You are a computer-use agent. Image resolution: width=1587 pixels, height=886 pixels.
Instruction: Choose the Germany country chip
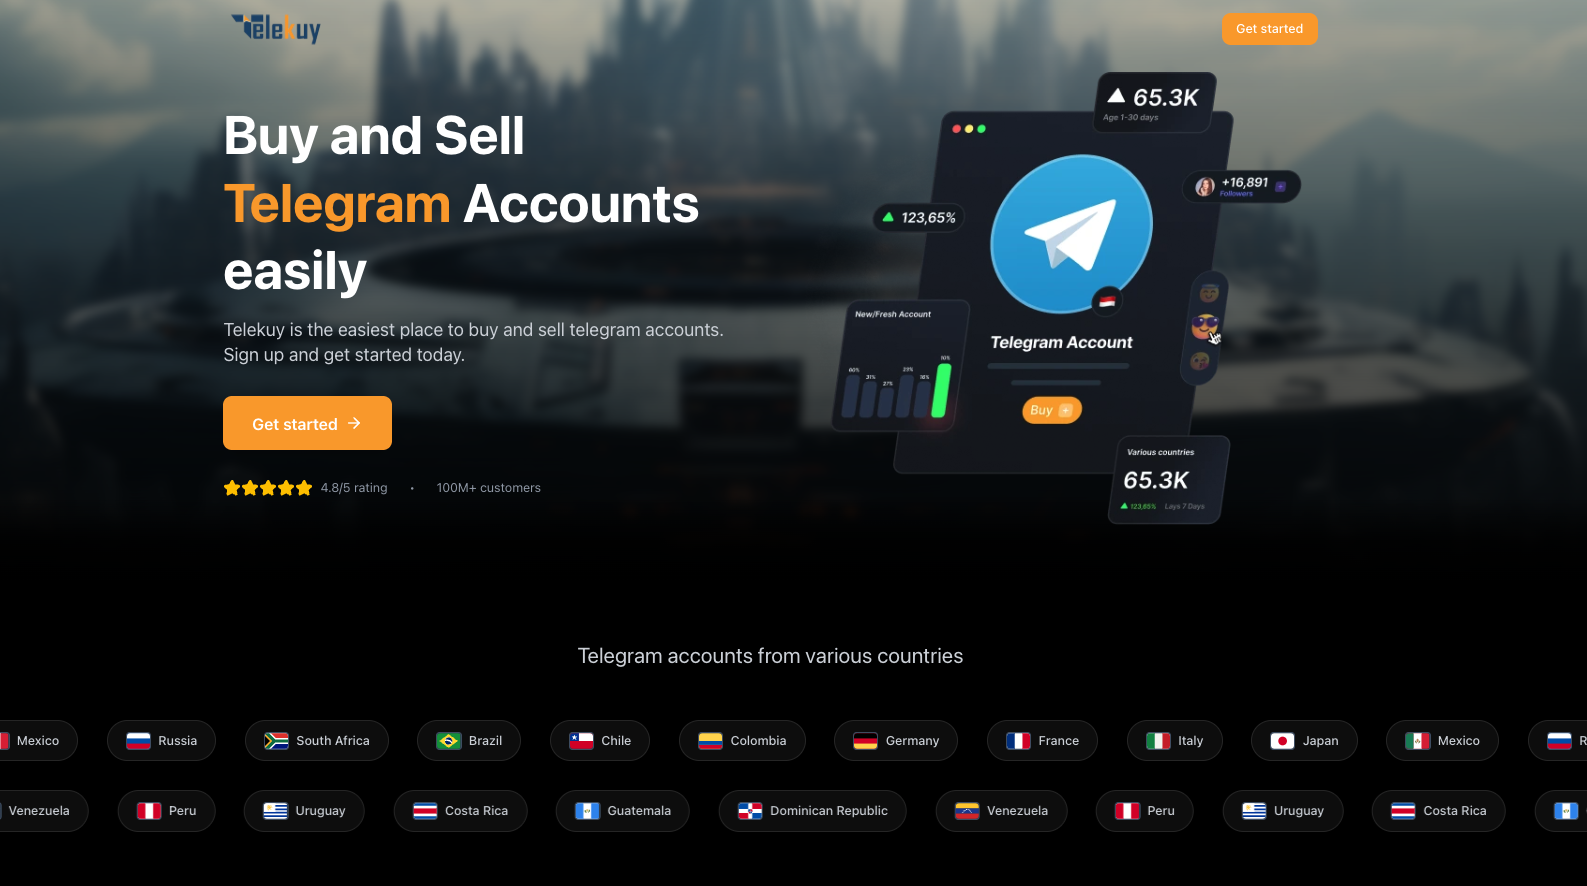[896, 741]
